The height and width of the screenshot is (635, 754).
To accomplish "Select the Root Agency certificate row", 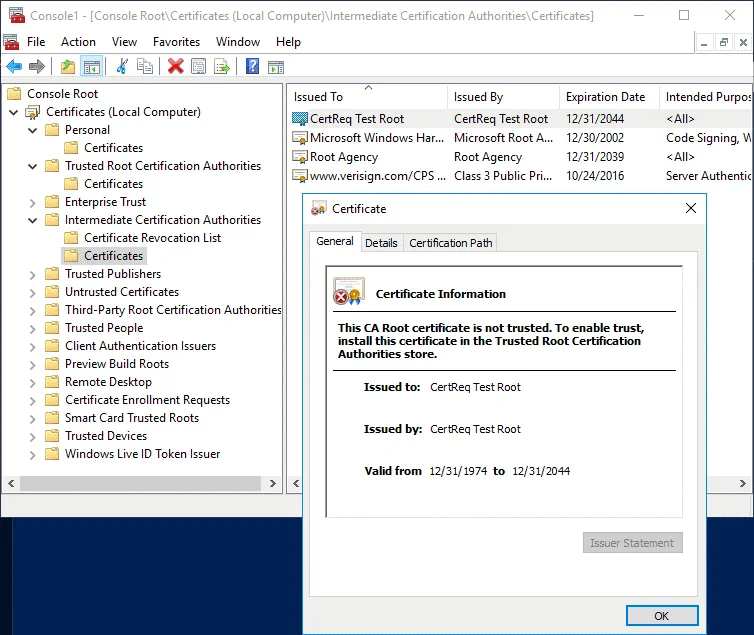I will [x=344, y=157].
